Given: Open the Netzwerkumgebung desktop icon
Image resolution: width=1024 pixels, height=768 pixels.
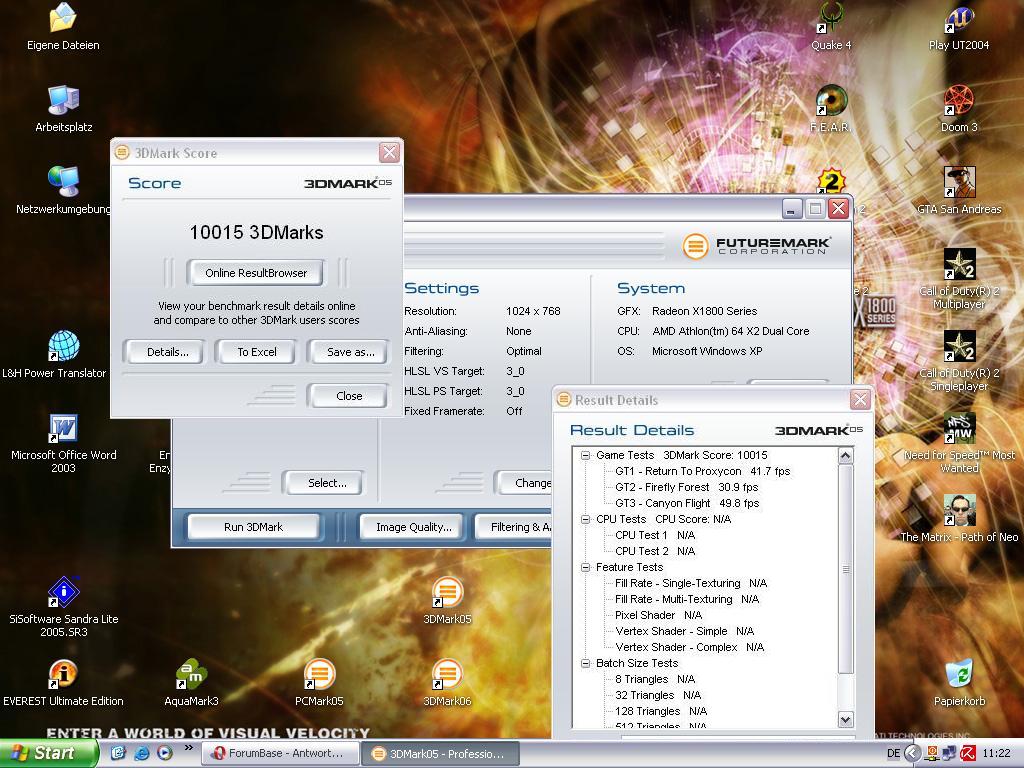Looking at the screenshot, I should click(x=63, y=189).
